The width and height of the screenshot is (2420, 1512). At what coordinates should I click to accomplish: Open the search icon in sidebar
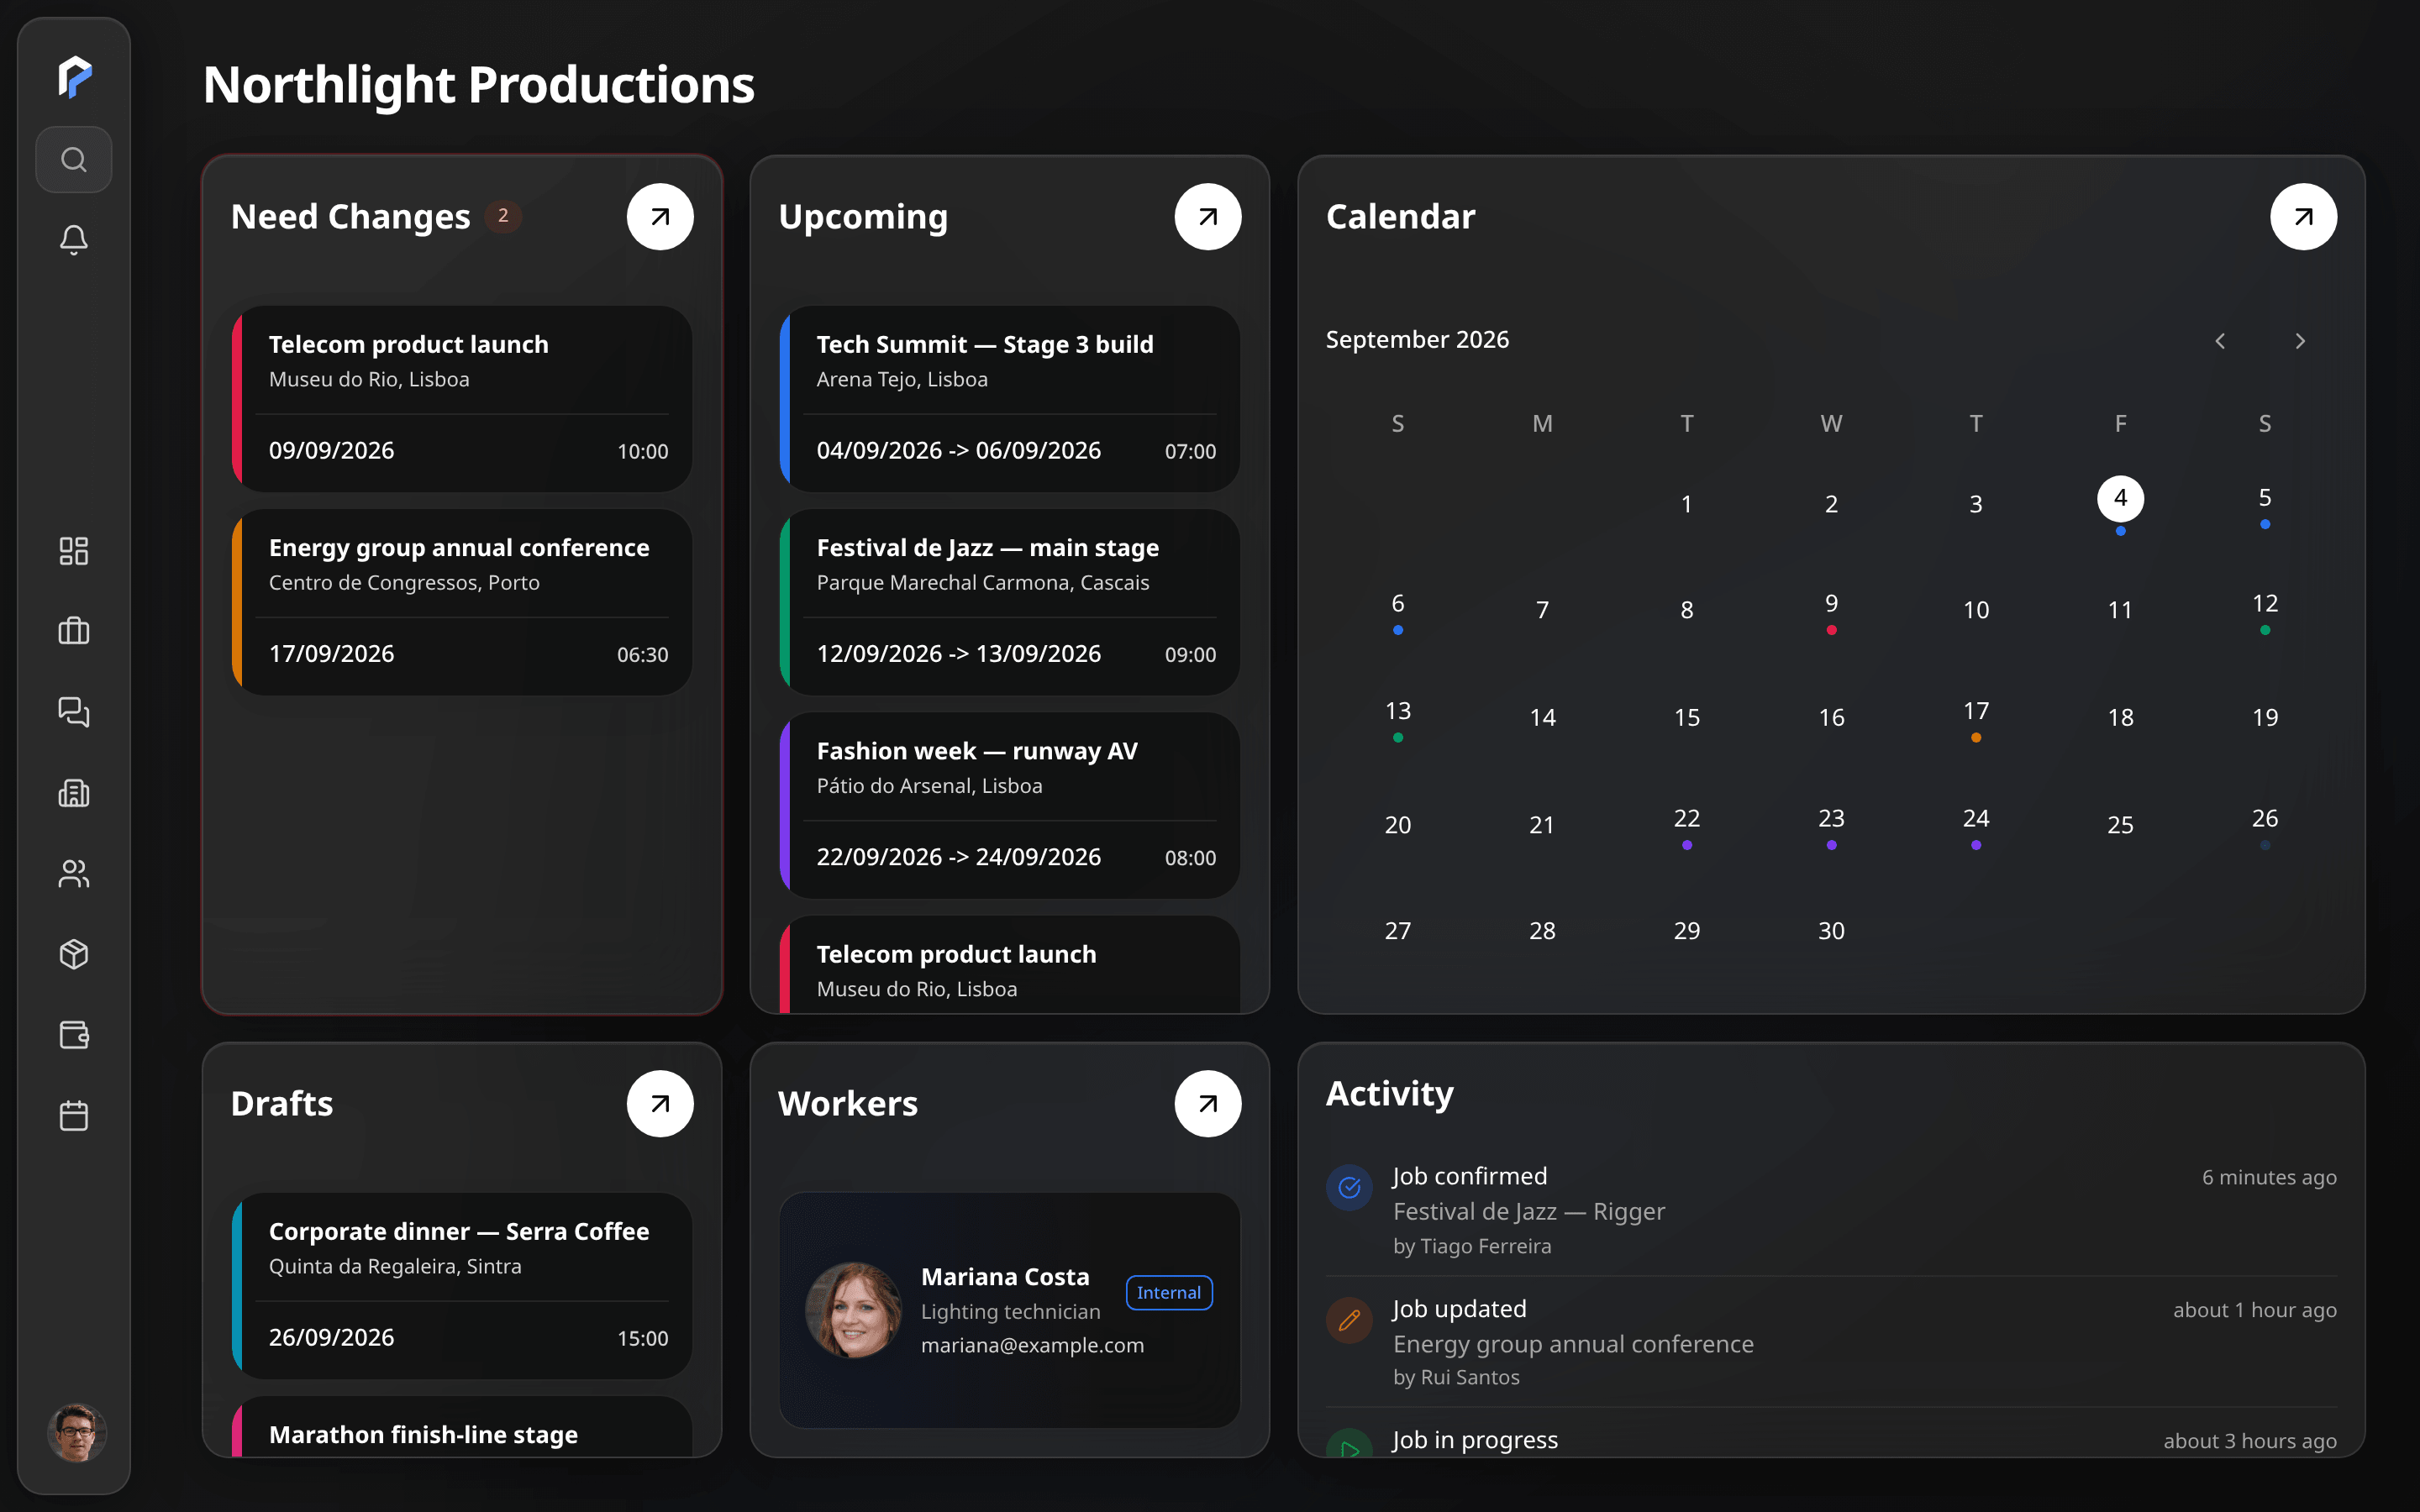tap(74, 160)
